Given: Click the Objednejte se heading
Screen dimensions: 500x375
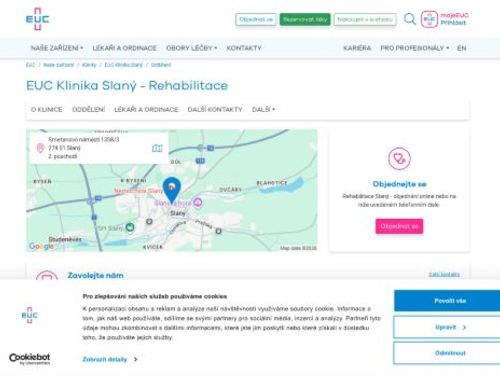Looking at the screenshot, I should pos(399,184).
